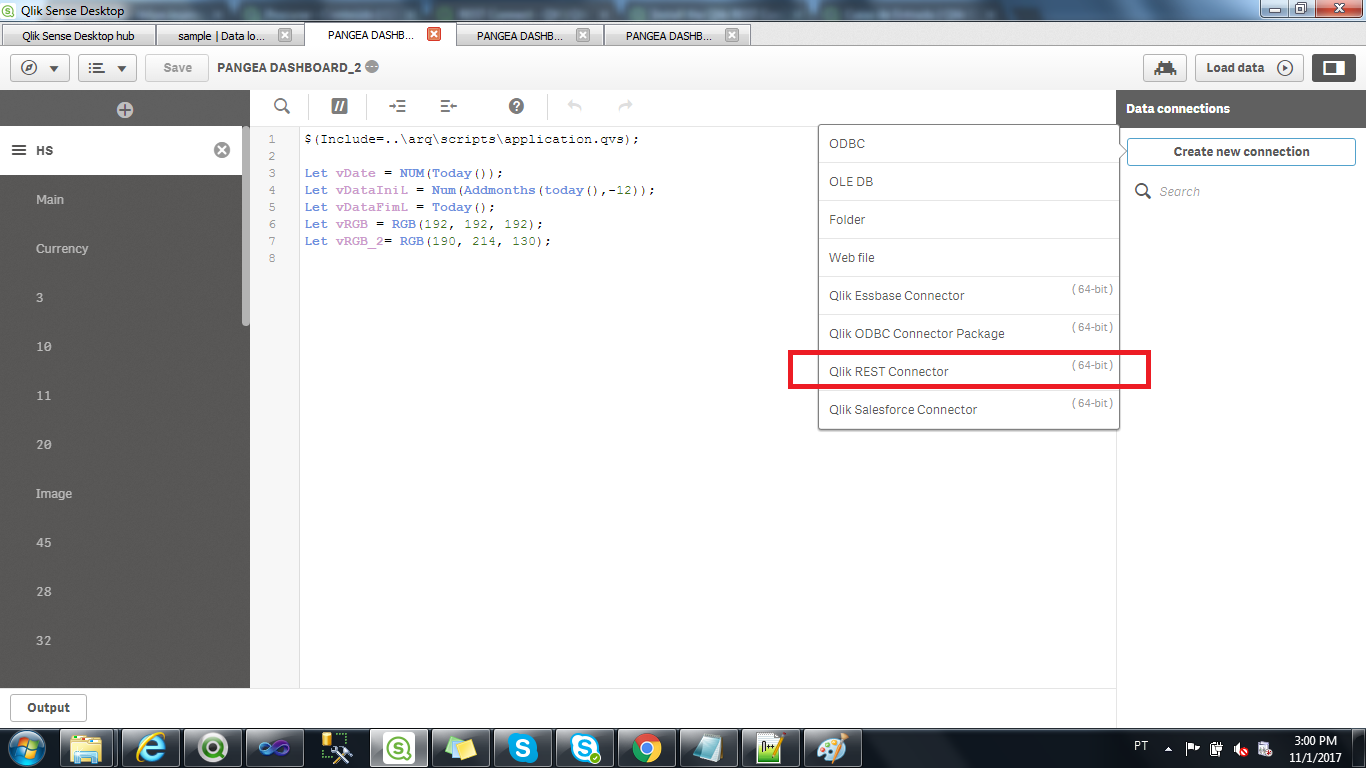Open the Currency script section
This screenshot has width=1366, height=768.
click(120, 249)
